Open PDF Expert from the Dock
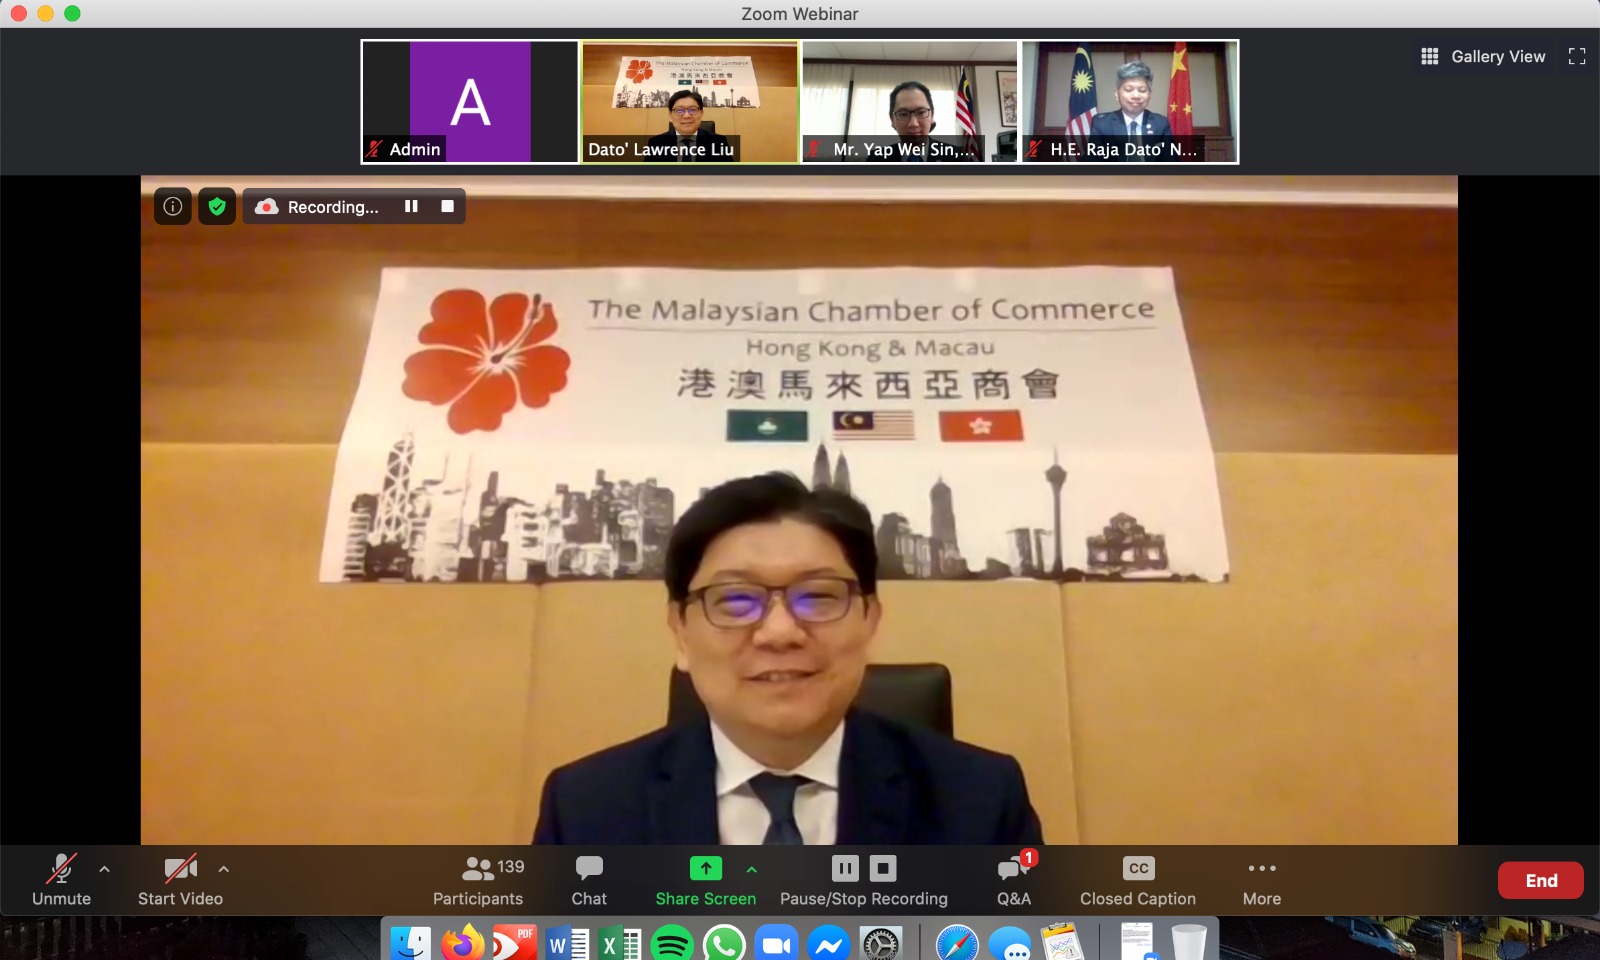The image size is (1600, 960). 515,943
